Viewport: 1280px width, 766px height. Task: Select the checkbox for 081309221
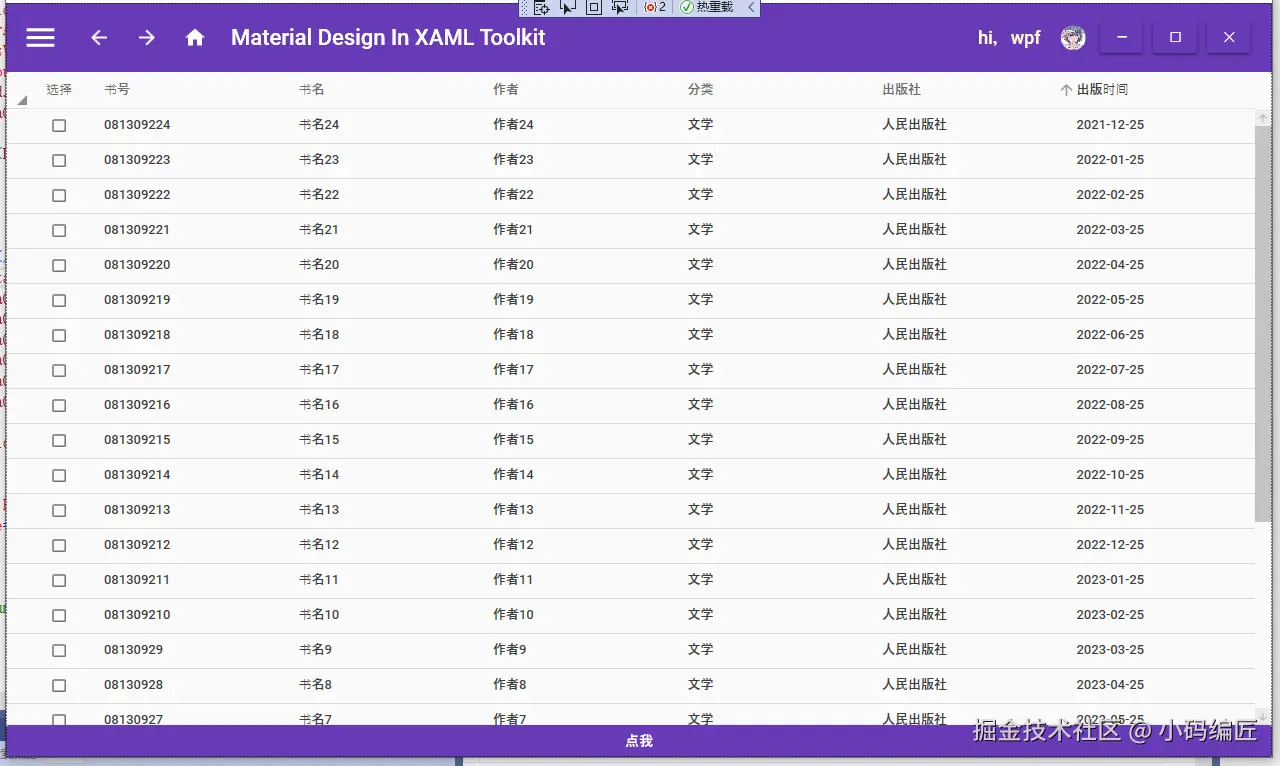pyautogui.click(x=59, y=230)
